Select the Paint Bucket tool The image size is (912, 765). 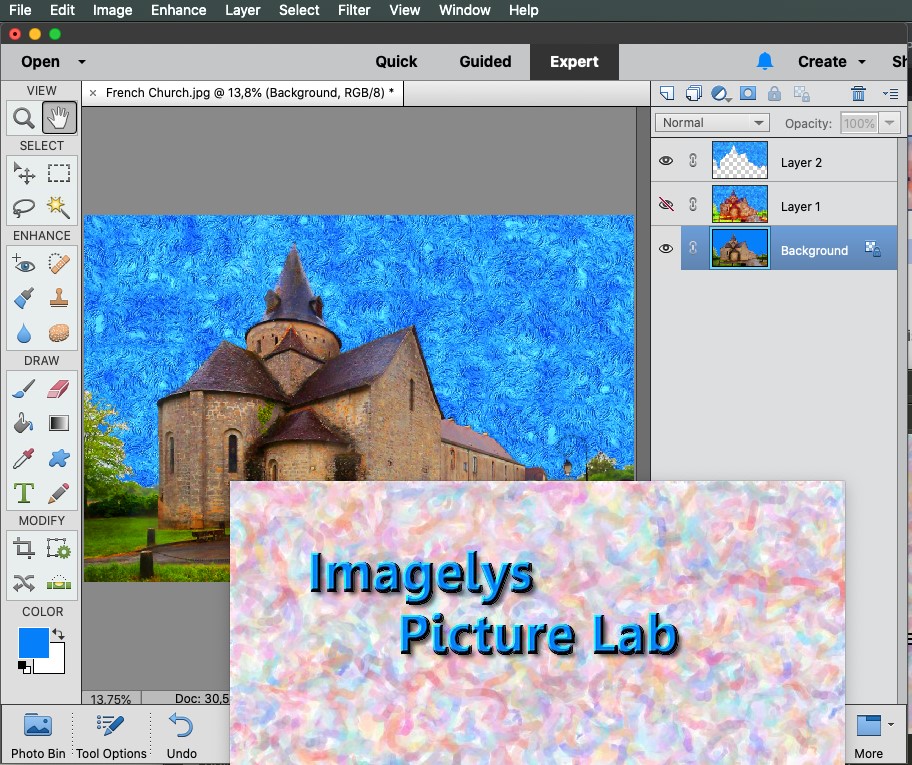(x=24, y=424)
